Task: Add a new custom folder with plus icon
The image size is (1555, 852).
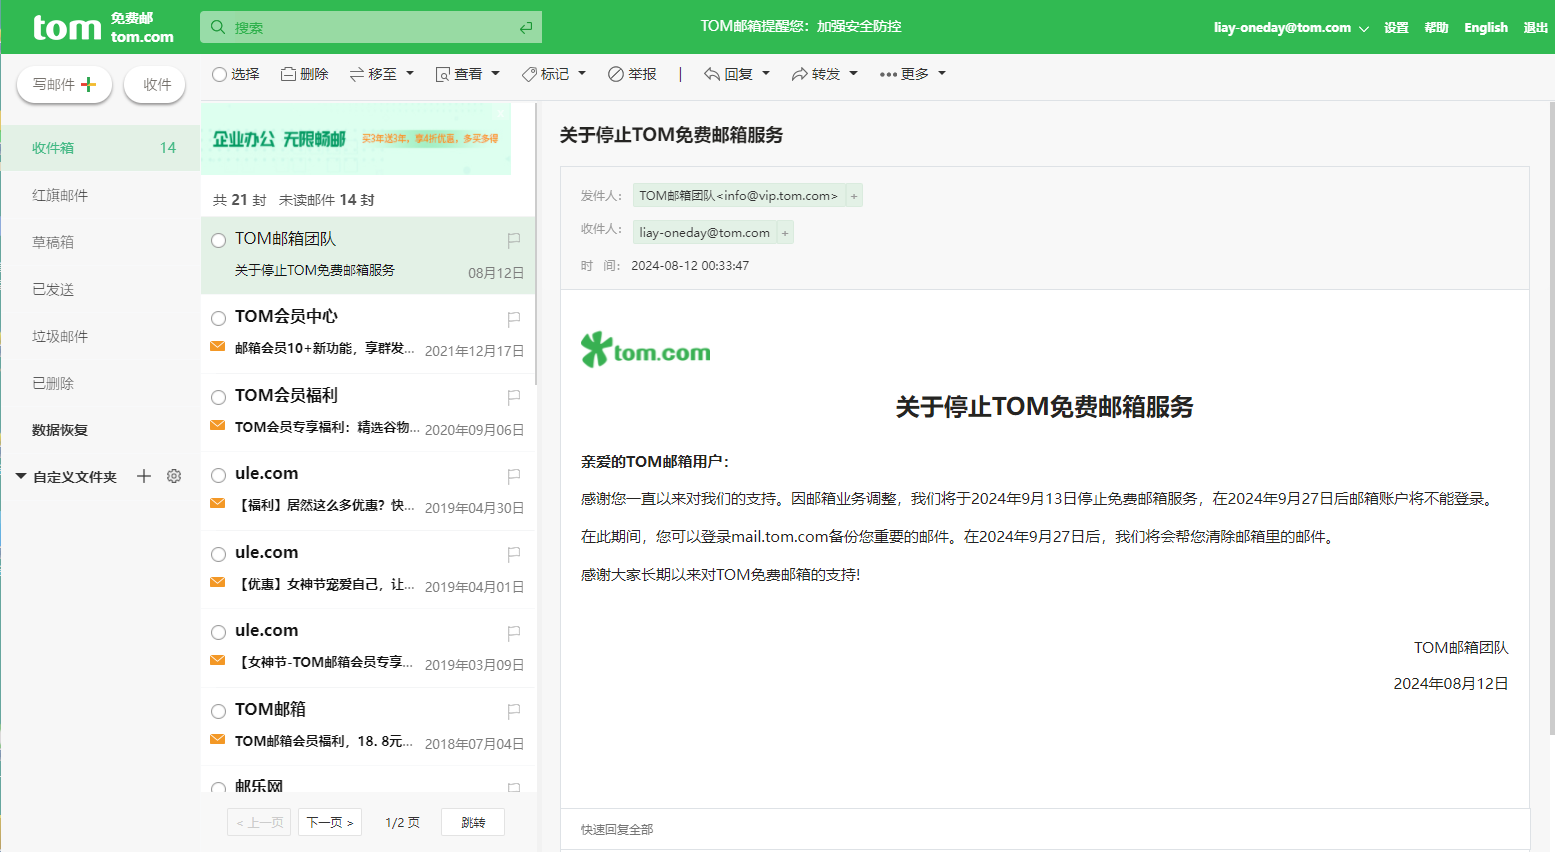Action: pyautogui.click(x=144, y=476)
